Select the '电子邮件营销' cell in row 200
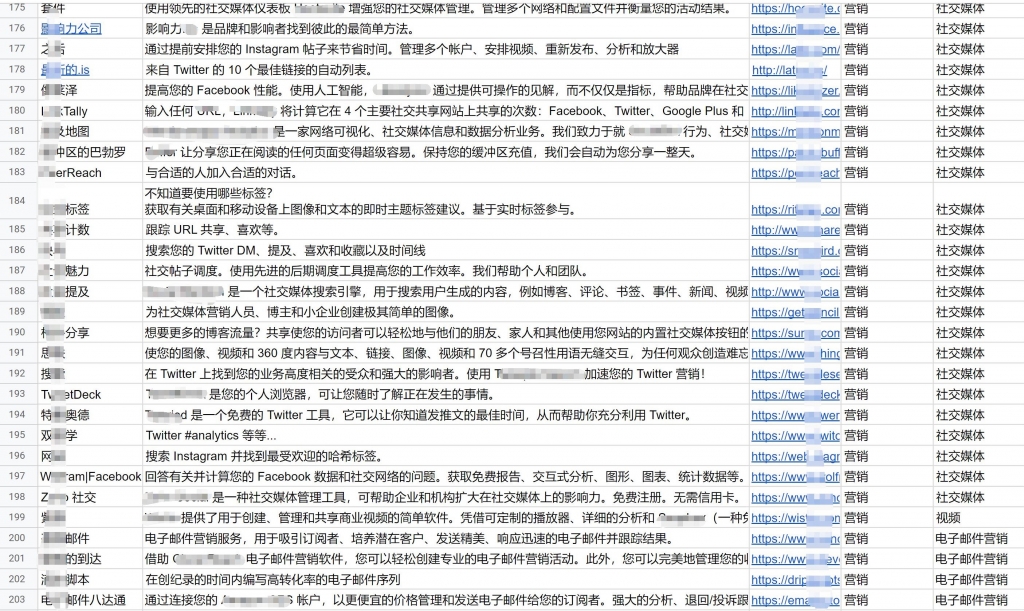This screenshot has width=1024, height=611. coord(978,539)
